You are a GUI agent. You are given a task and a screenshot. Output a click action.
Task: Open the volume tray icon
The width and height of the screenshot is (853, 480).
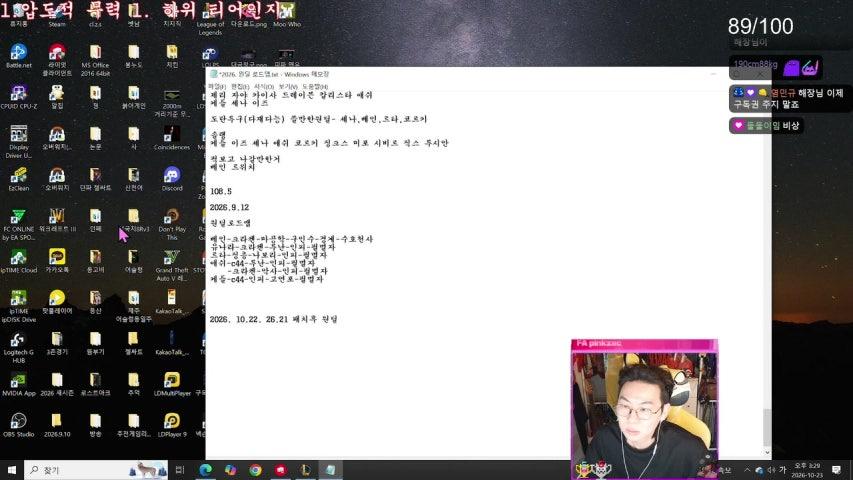coord(771,470)
